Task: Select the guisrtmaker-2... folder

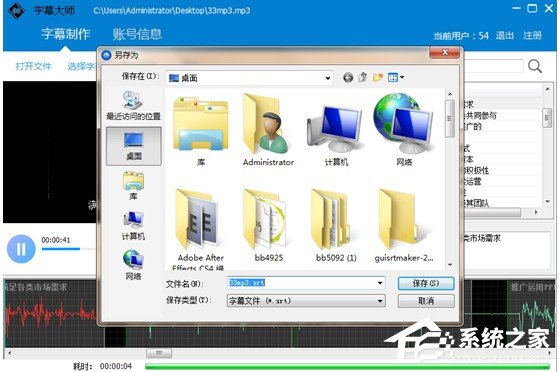Action: (x=404, y=226)
